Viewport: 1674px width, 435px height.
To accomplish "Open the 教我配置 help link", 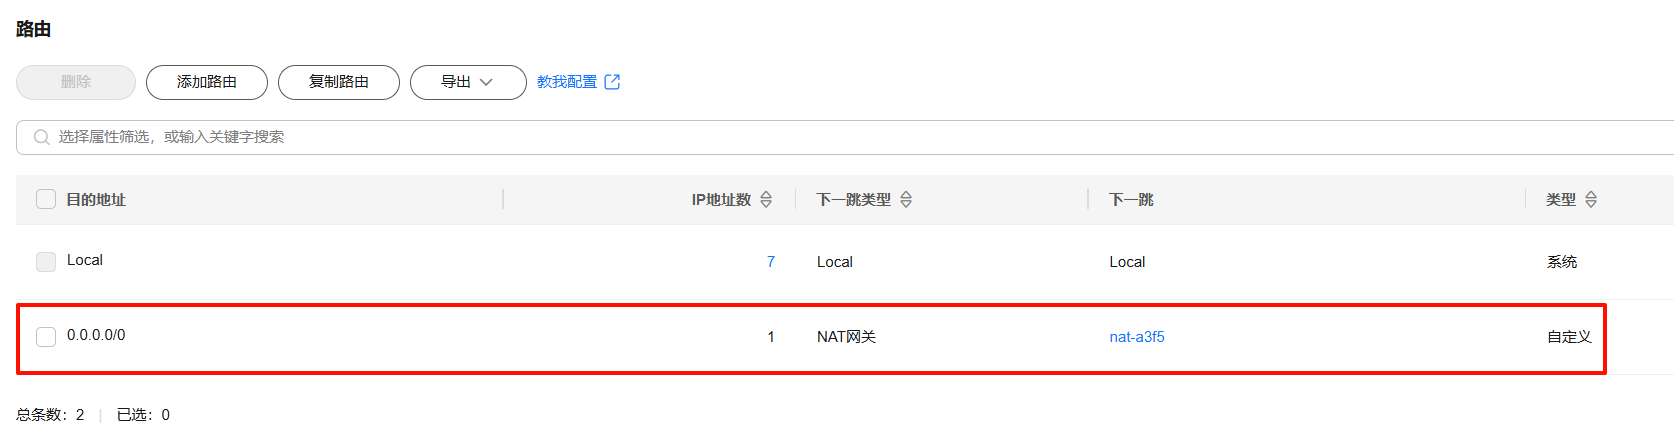I will (x=567, y=82).
